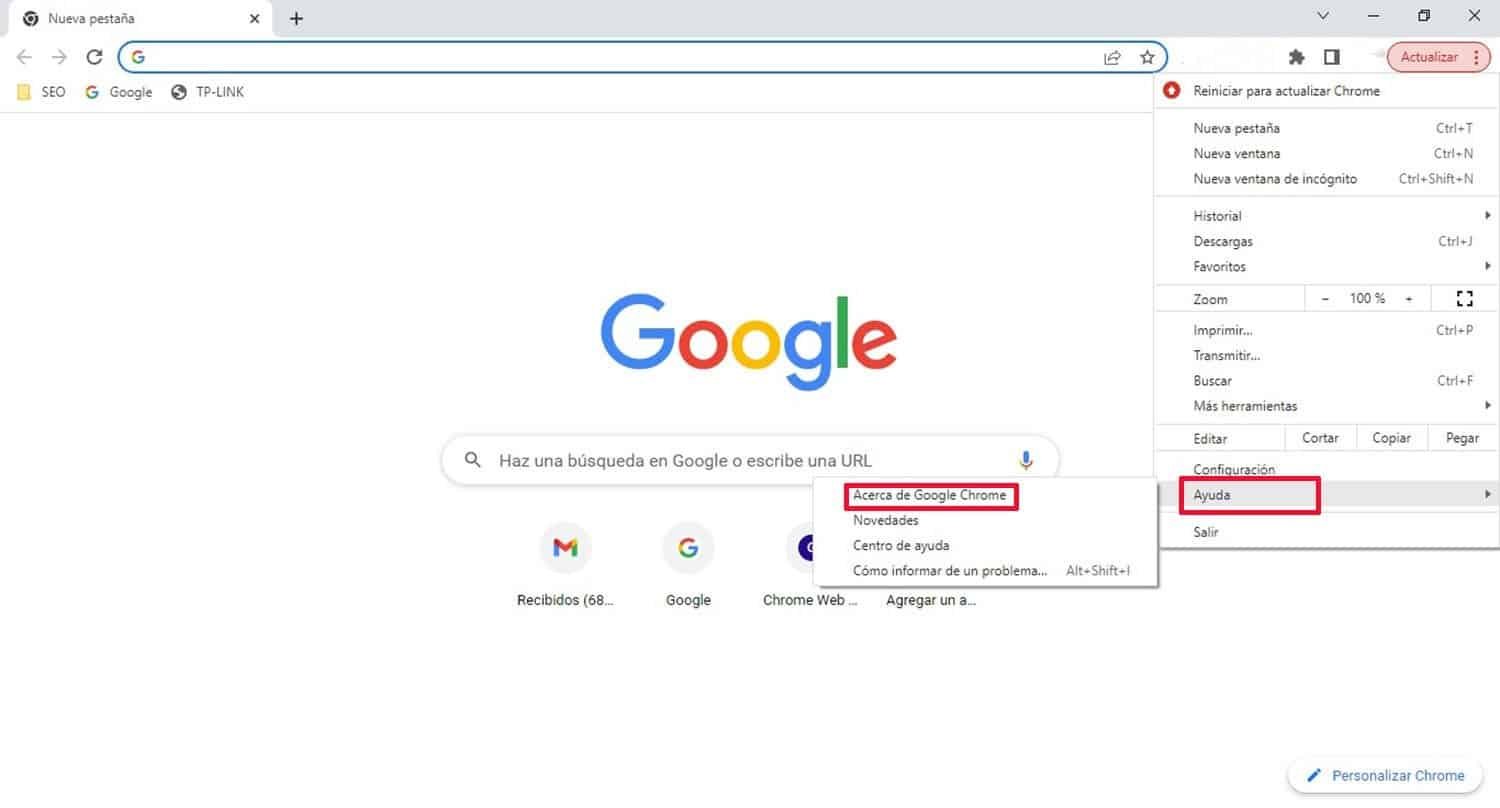Click the share icon in address bar
Screen dimensions: 1500x808
(1112, 57)
